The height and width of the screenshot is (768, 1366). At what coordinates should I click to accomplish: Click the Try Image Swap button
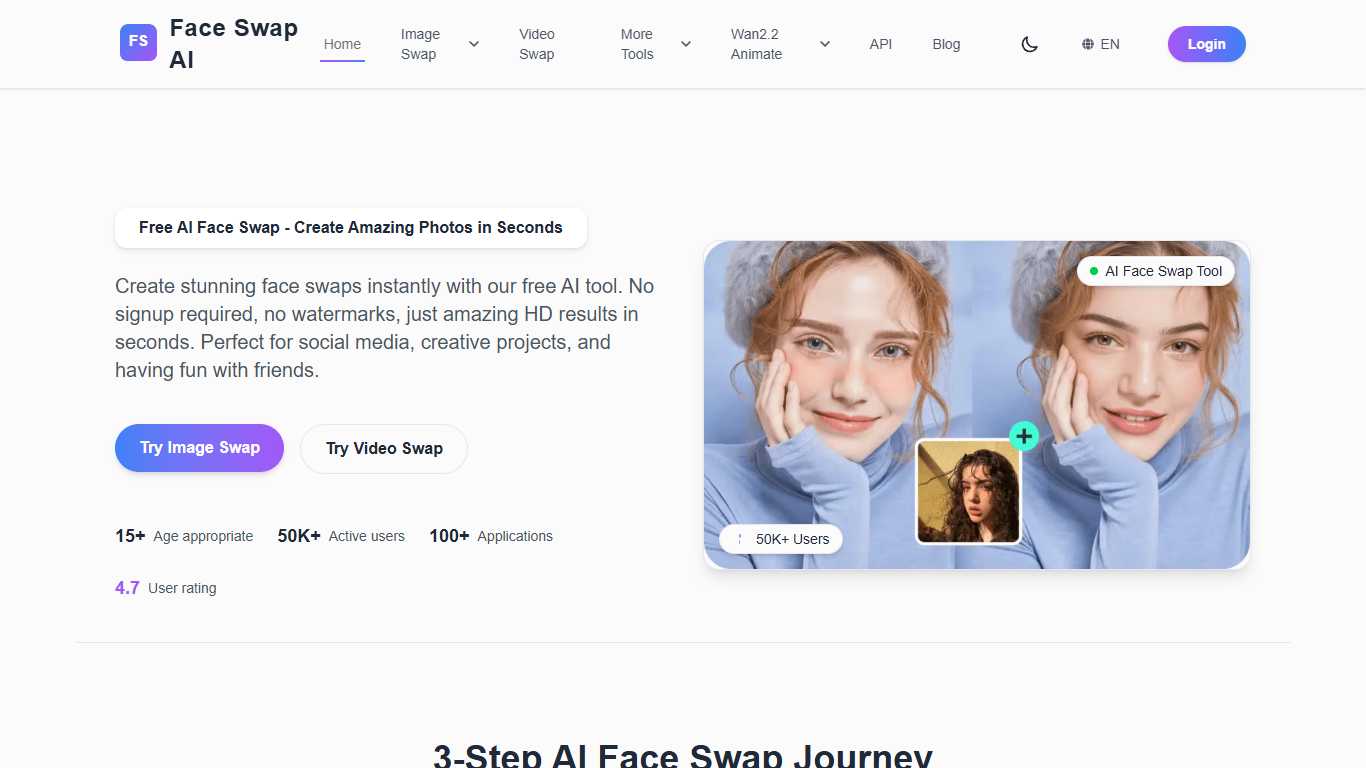(199, 448)
